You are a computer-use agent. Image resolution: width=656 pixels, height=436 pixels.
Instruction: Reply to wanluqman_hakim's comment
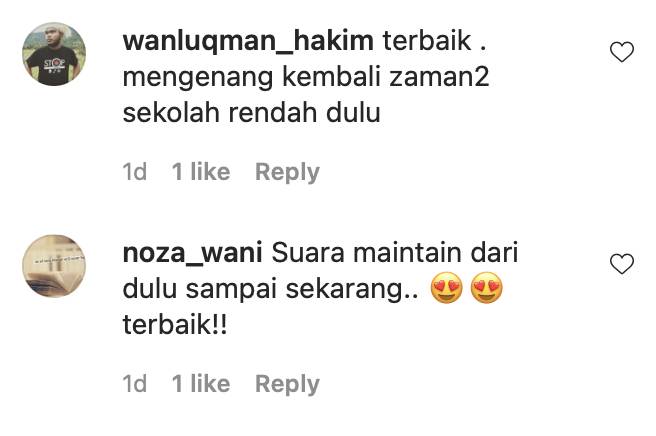[x=287, y=172]
